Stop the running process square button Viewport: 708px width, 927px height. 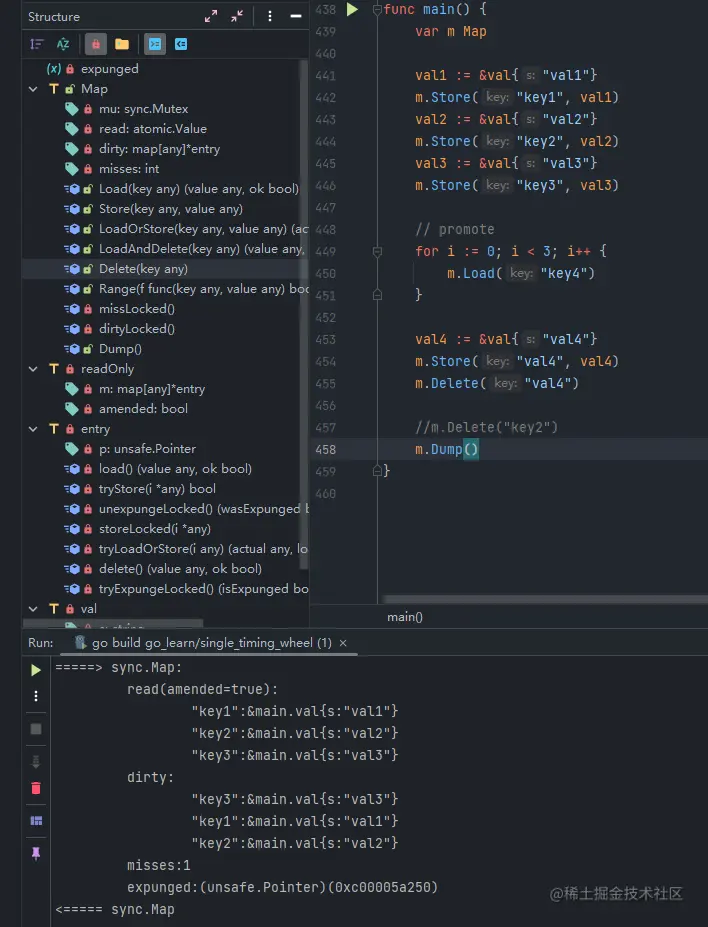(x=36, y=730)
